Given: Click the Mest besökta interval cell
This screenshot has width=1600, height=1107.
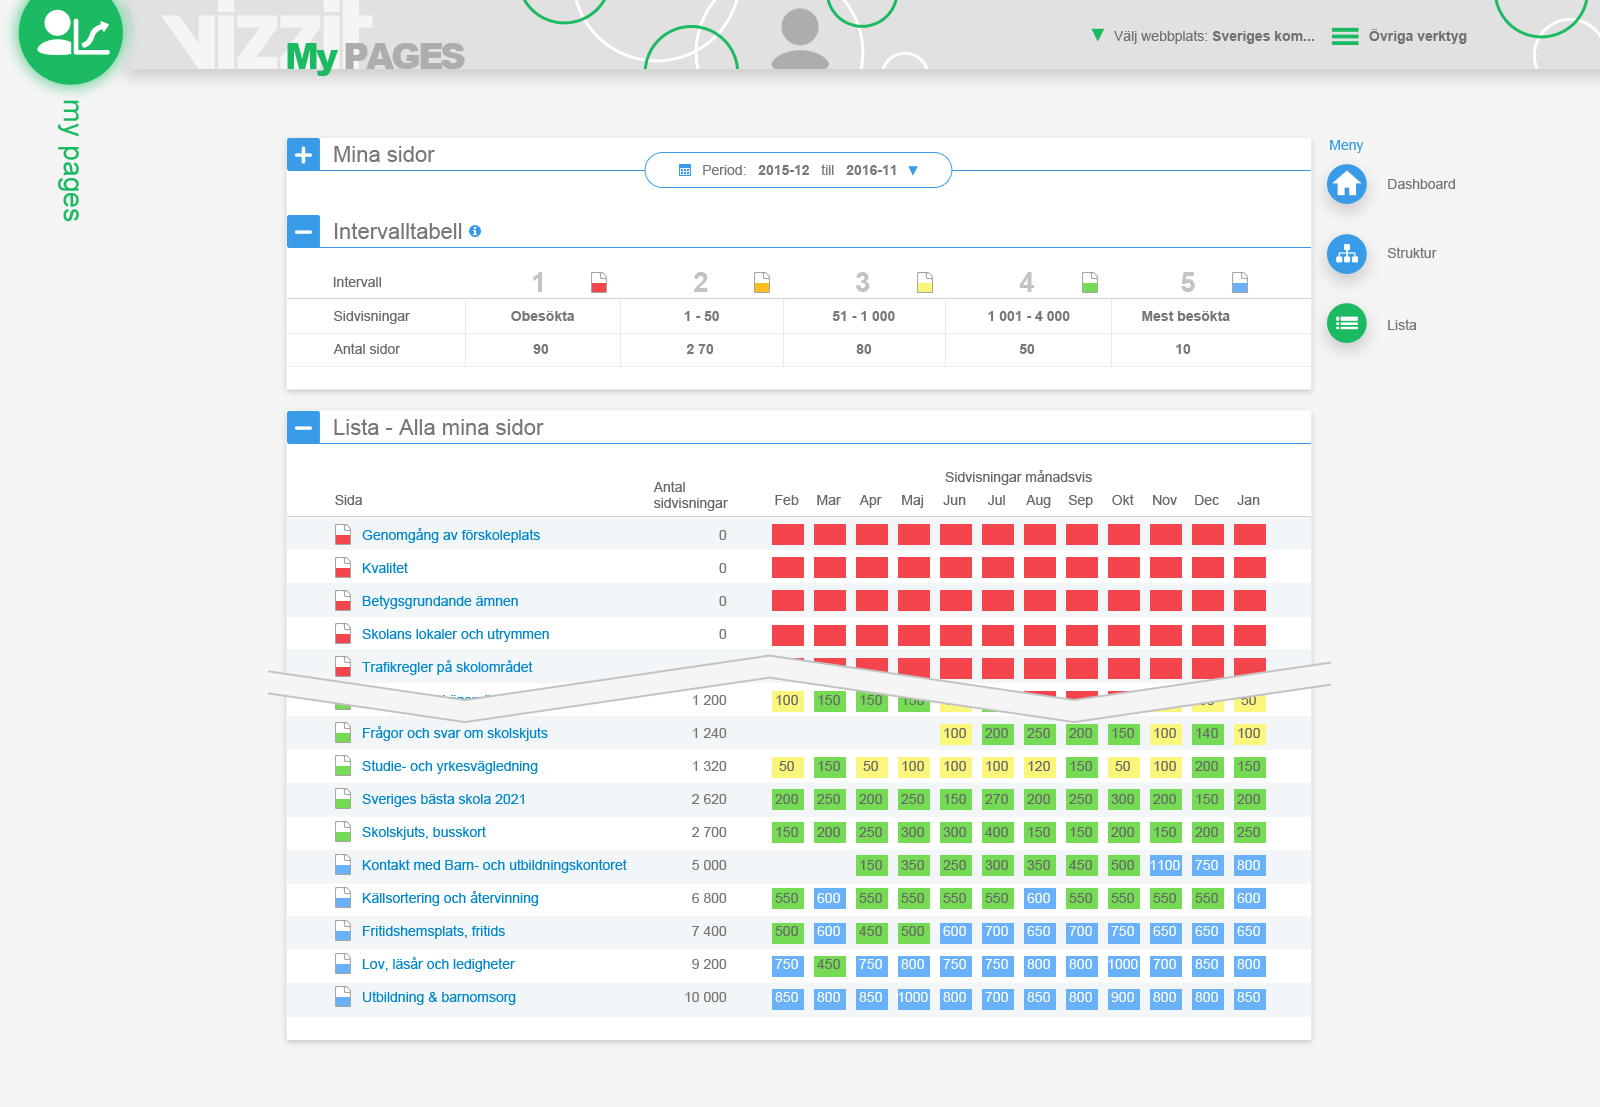Looking at the screenshot, I should (1185, 316).
